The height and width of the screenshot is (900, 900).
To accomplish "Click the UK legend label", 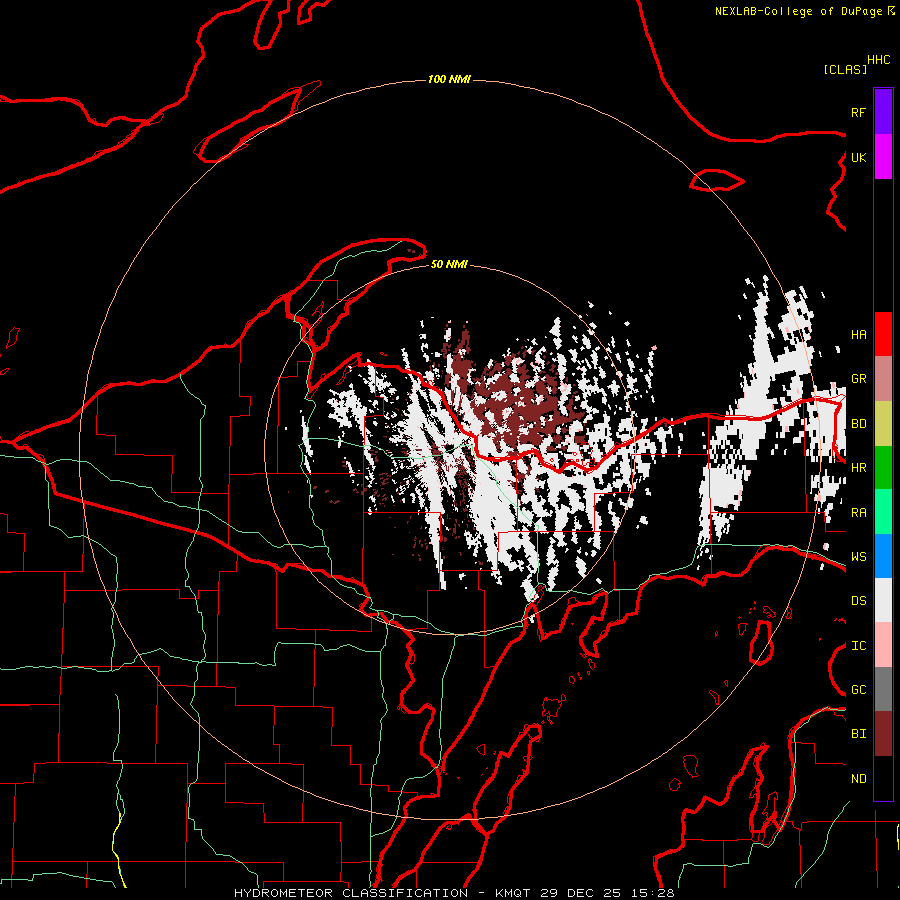I will point(858,157).
